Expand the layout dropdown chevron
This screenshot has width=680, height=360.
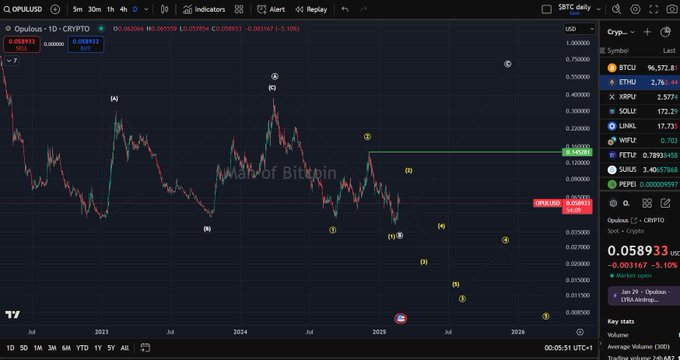[599, 9]
